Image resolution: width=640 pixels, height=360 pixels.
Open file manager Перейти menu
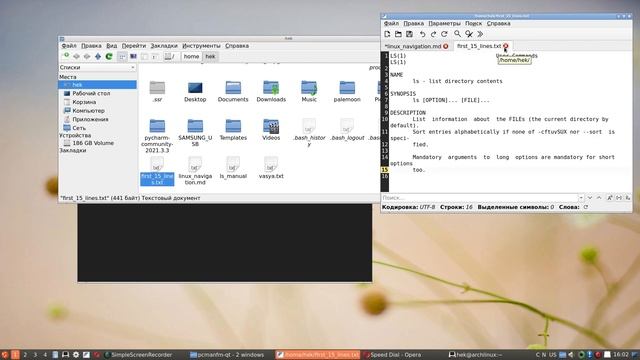click(x=133, y=46)
